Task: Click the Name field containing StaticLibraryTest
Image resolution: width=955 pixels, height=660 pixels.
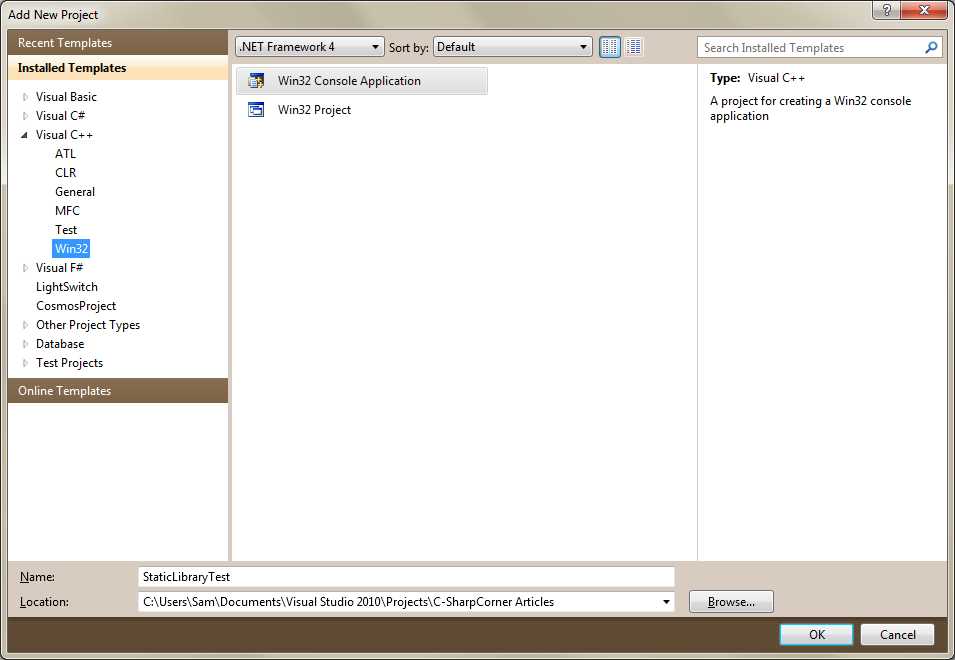Action: (406, 577)
